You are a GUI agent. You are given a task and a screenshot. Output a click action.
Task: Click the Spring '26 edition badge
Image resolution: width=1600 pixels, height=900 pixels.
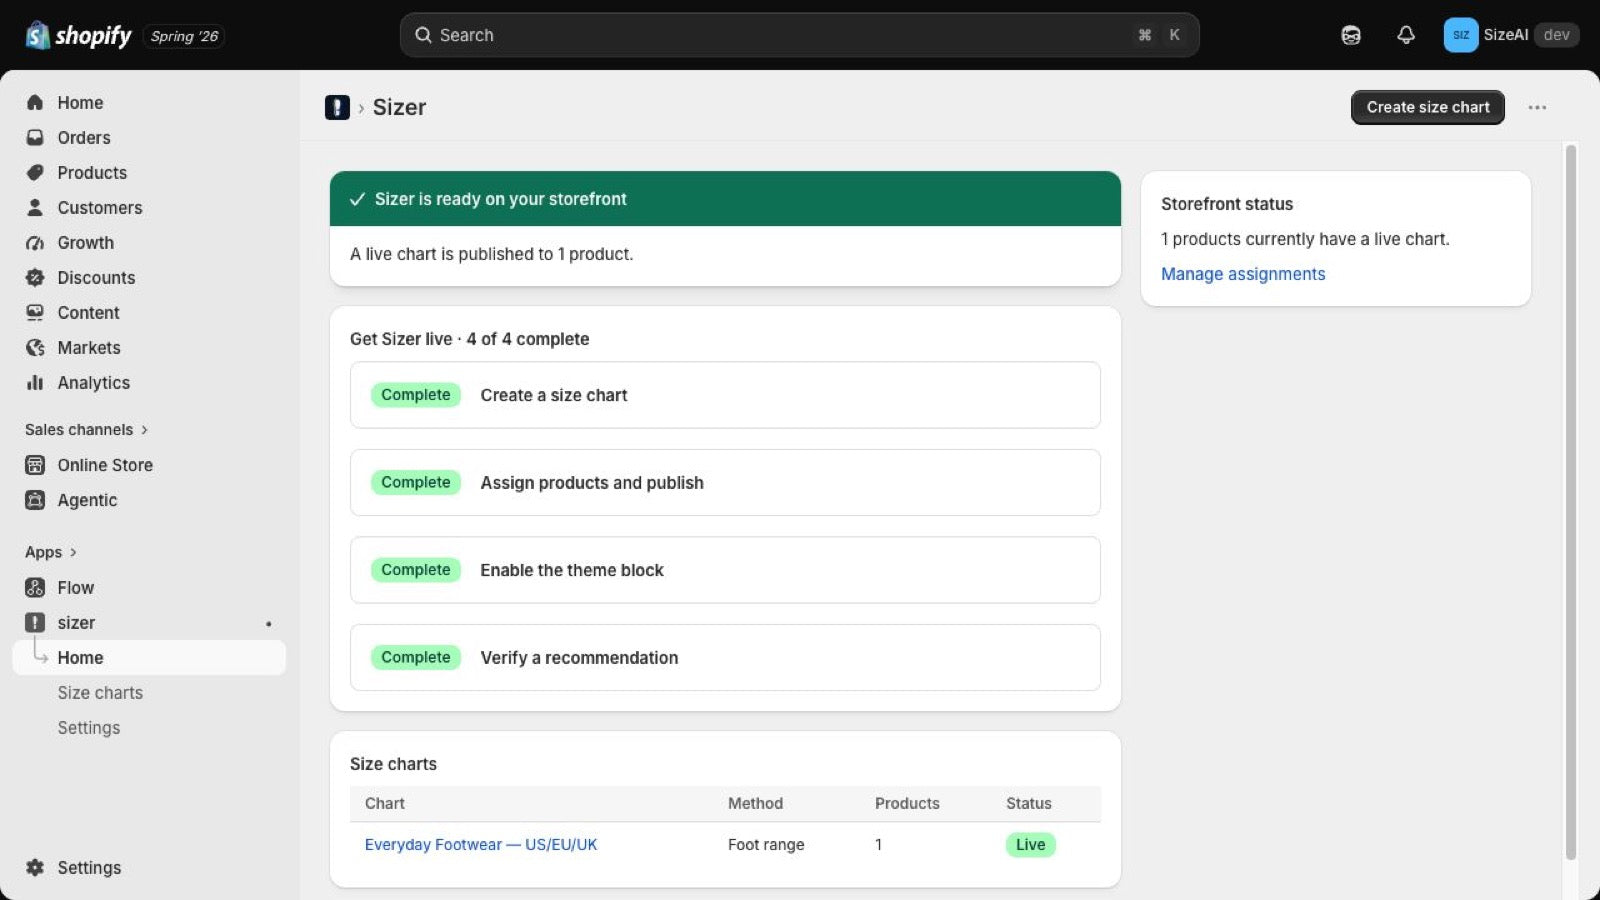184,36
